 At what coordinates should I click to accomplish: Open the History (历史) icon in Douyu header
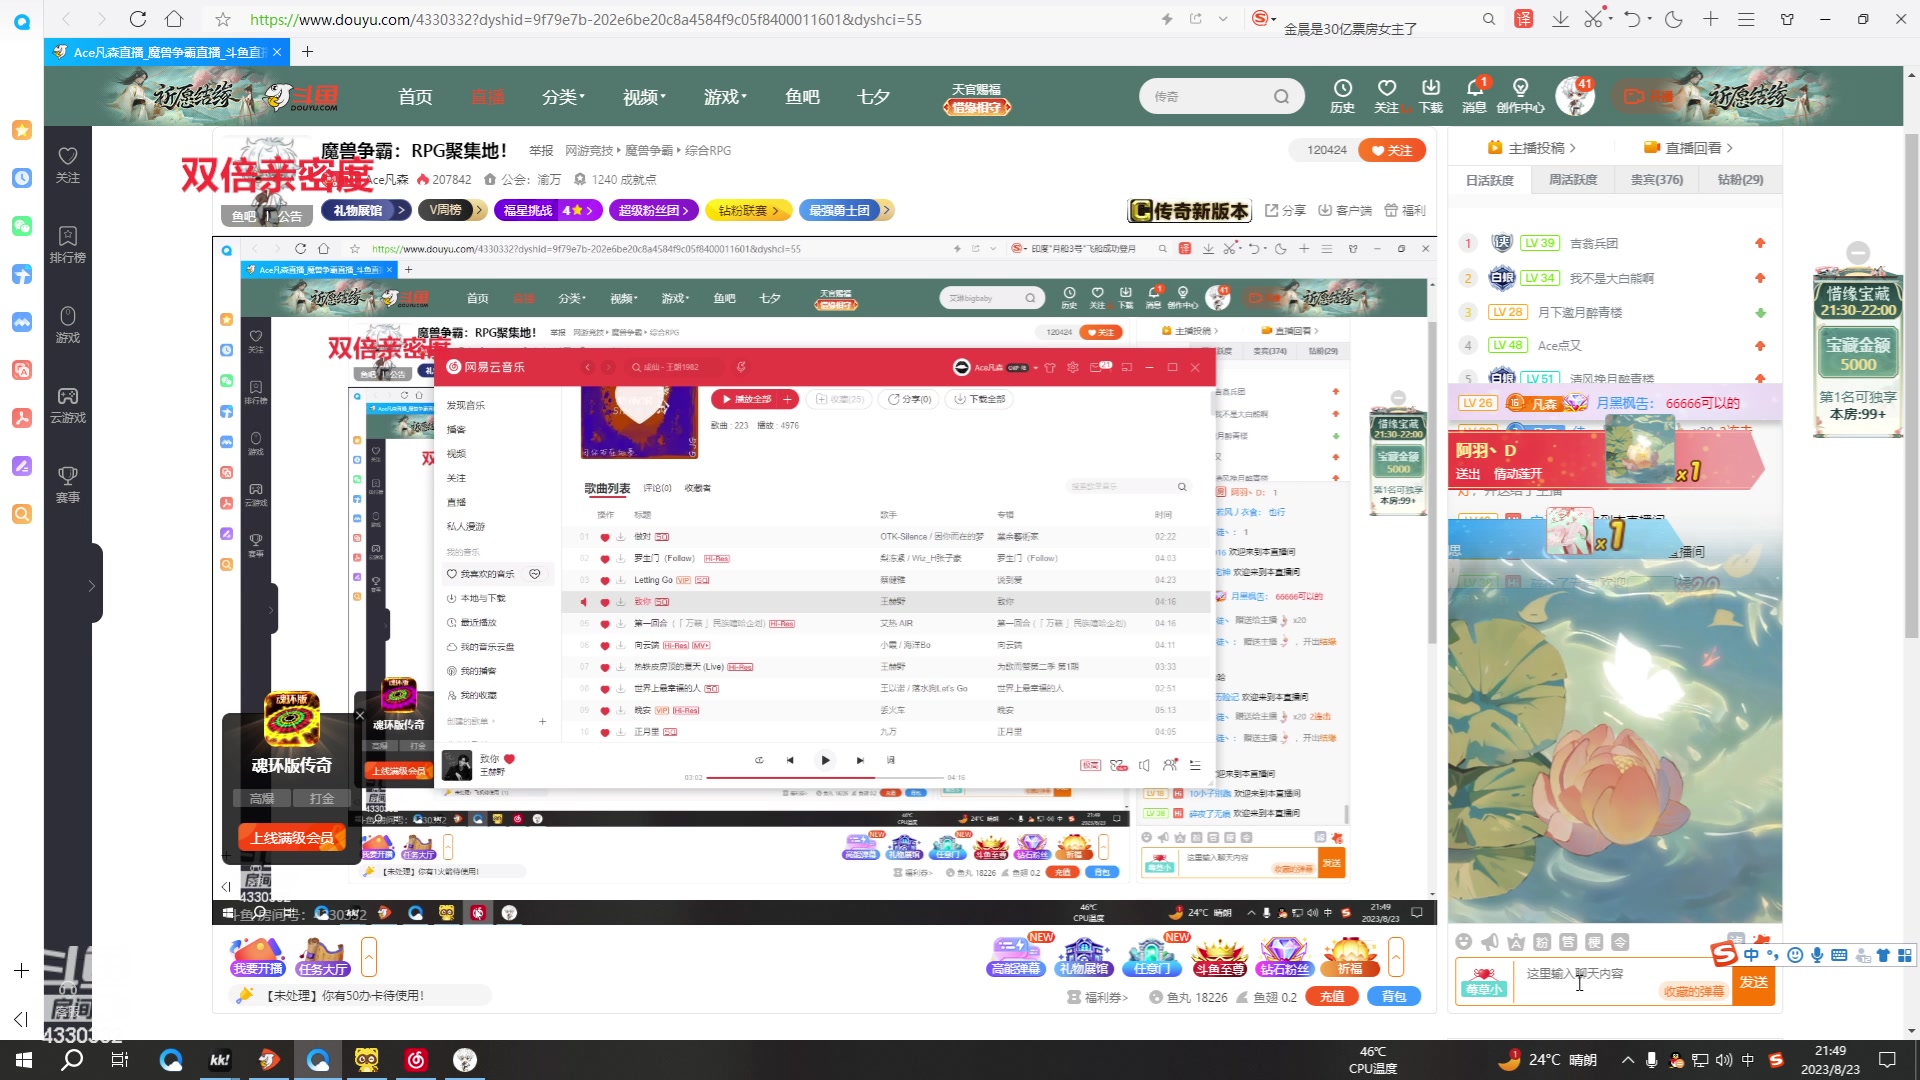click(1342, 96)
